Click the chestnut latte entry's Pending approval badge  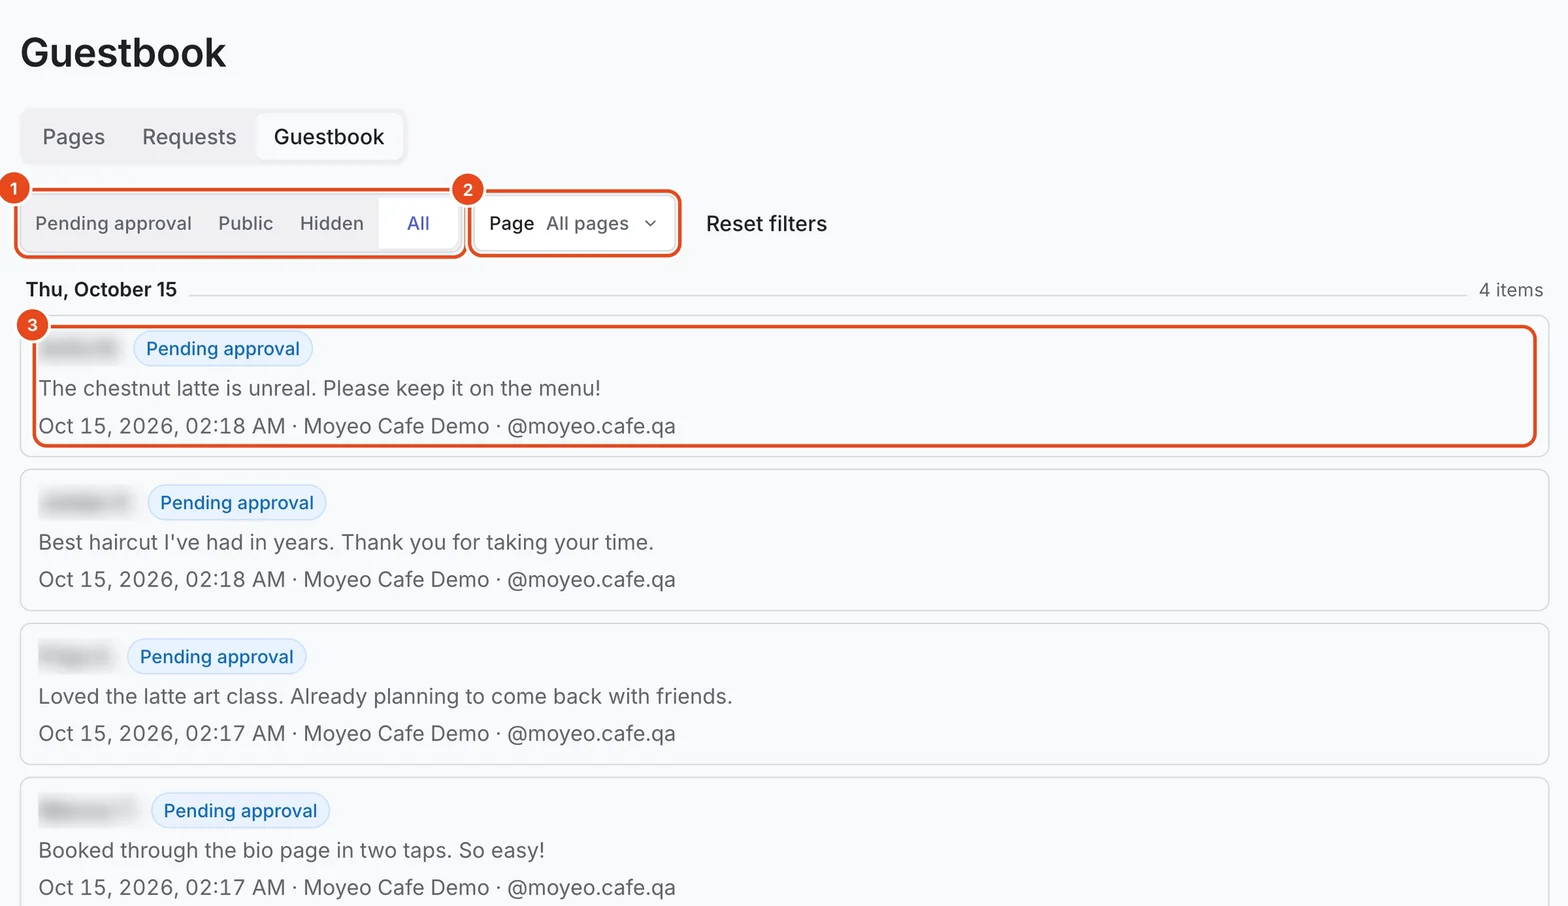click(x=223, y=349)
